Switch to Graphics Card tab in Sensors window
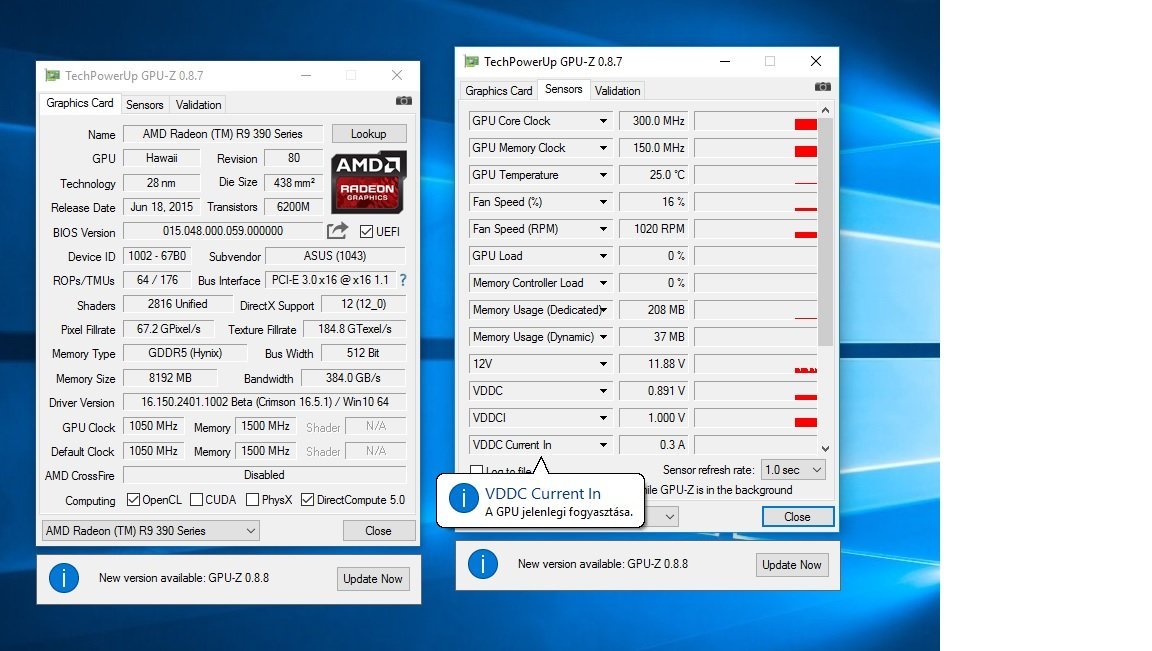Viewport: 1152px width, 651px height. click(499, 90)
